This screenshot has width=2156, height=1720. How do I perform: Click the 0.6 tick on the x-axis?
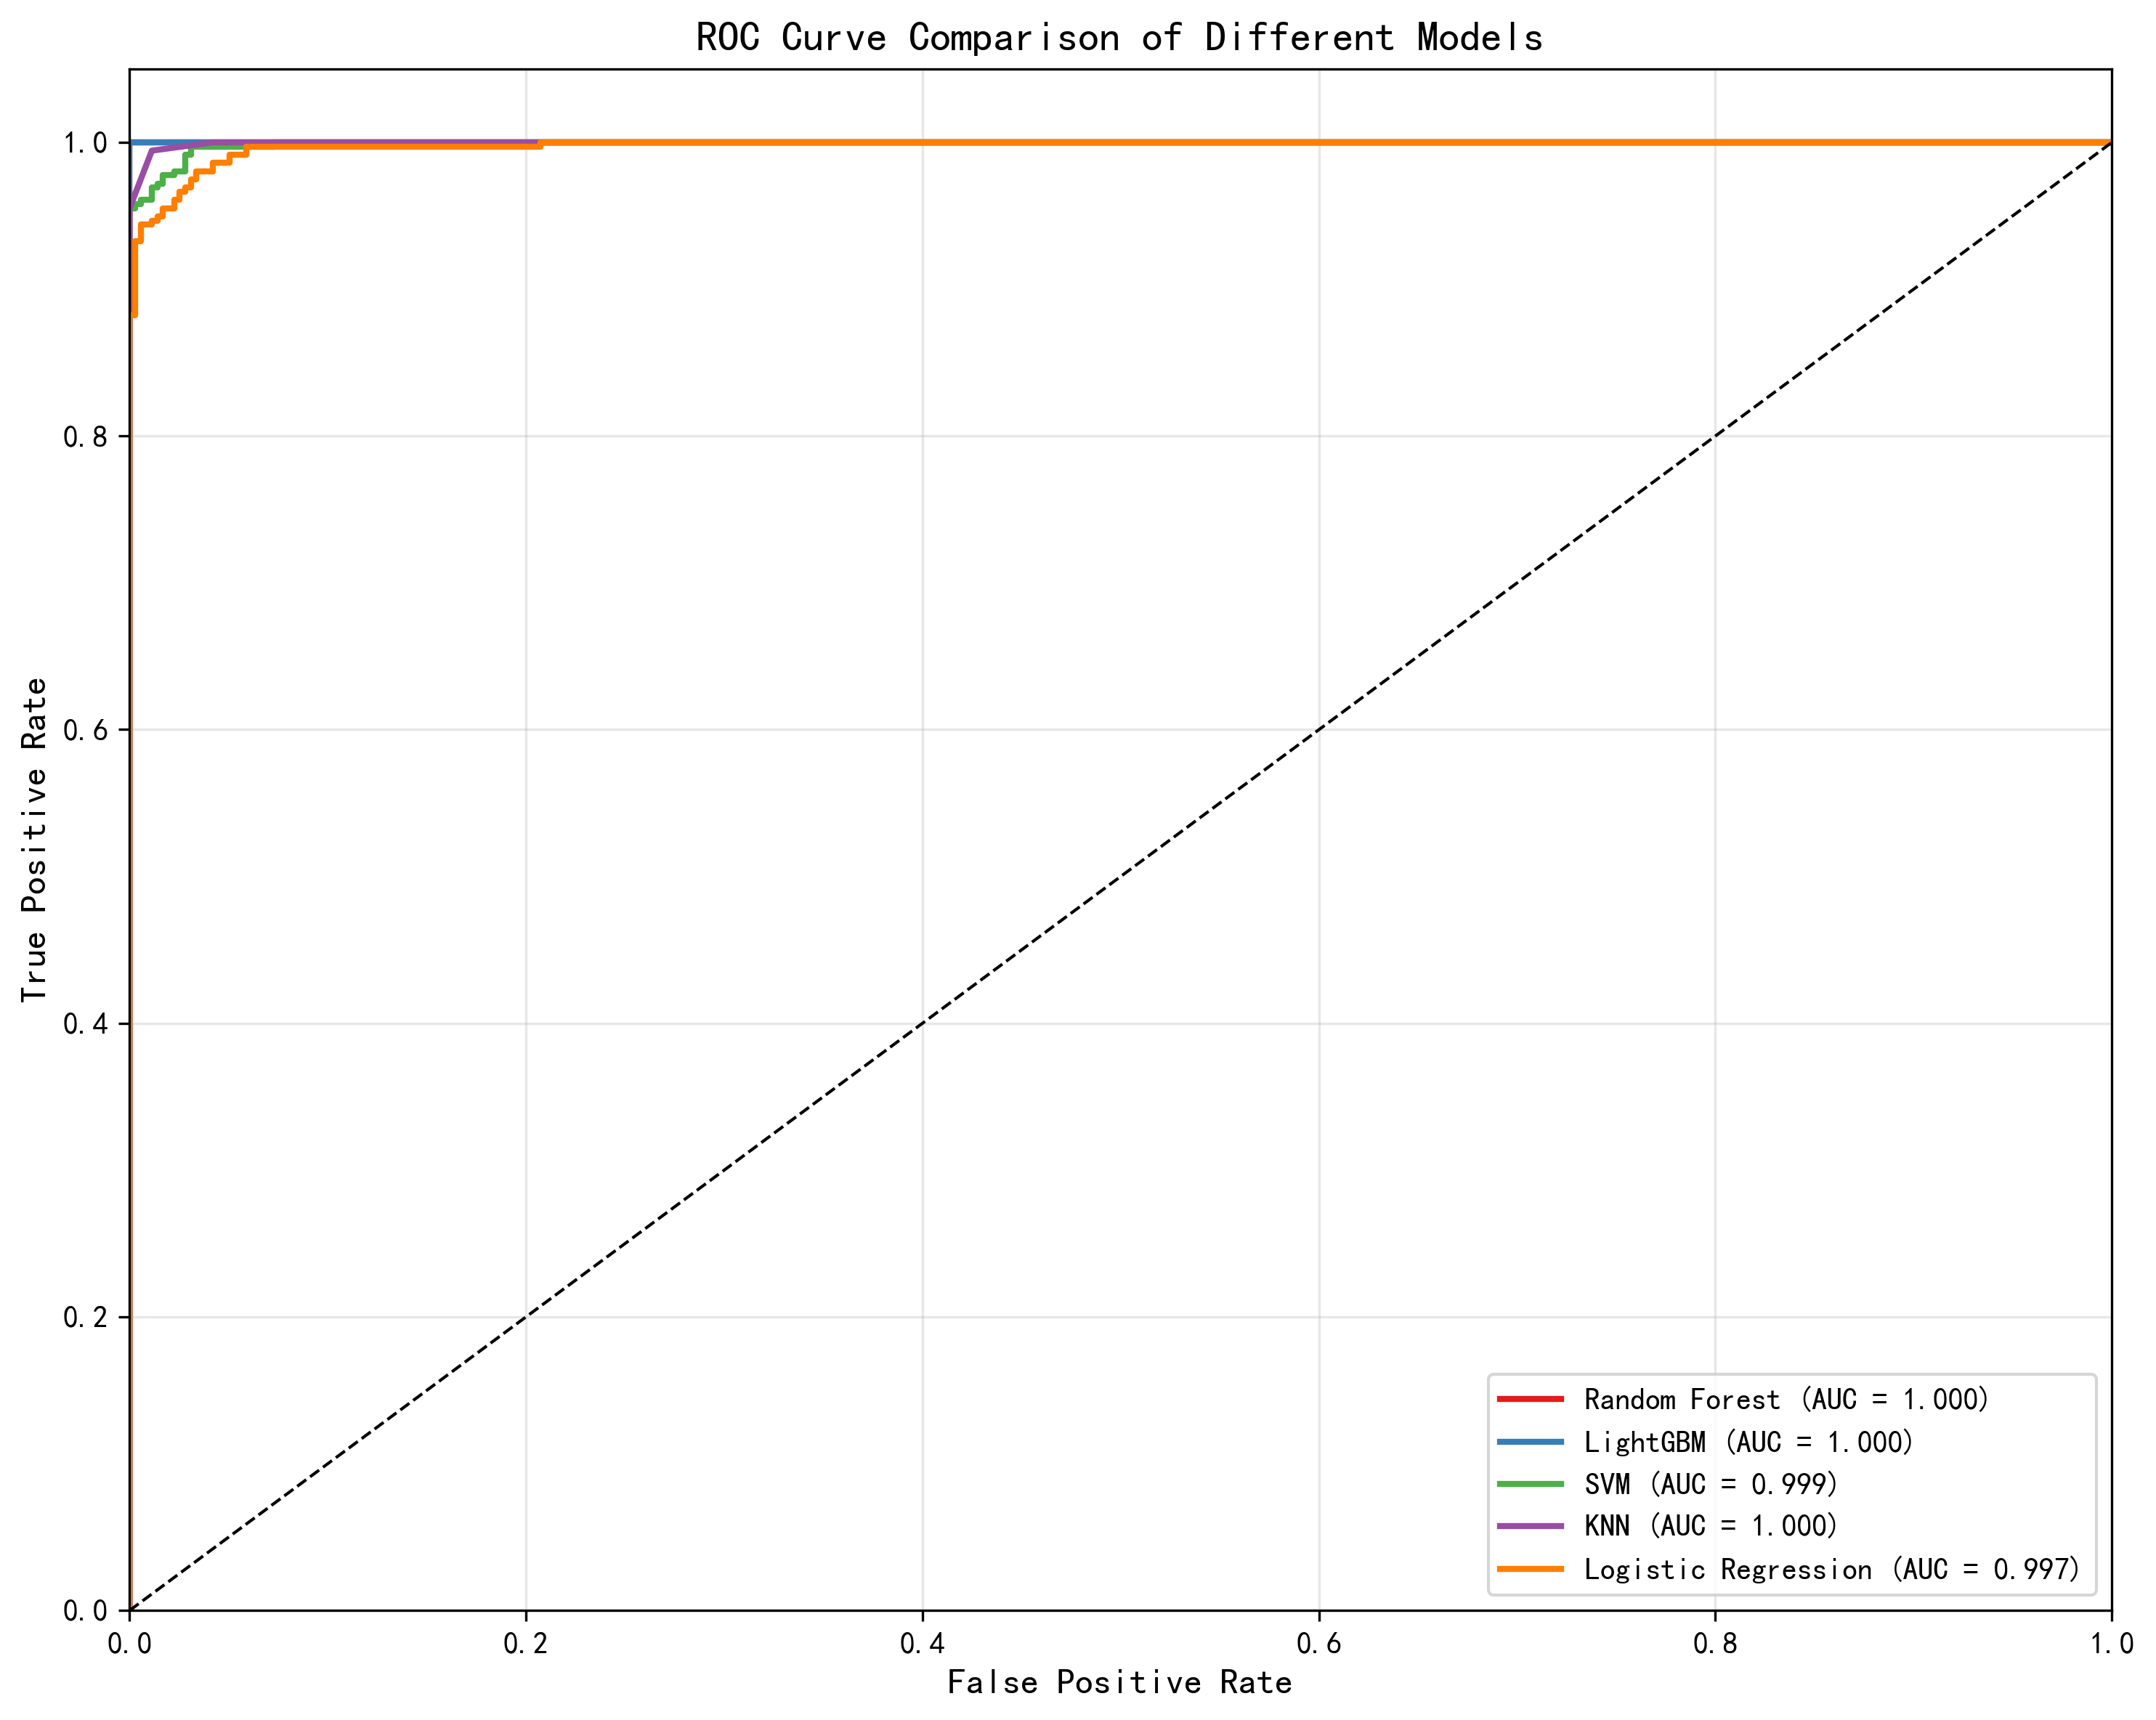point(1318,1644)
